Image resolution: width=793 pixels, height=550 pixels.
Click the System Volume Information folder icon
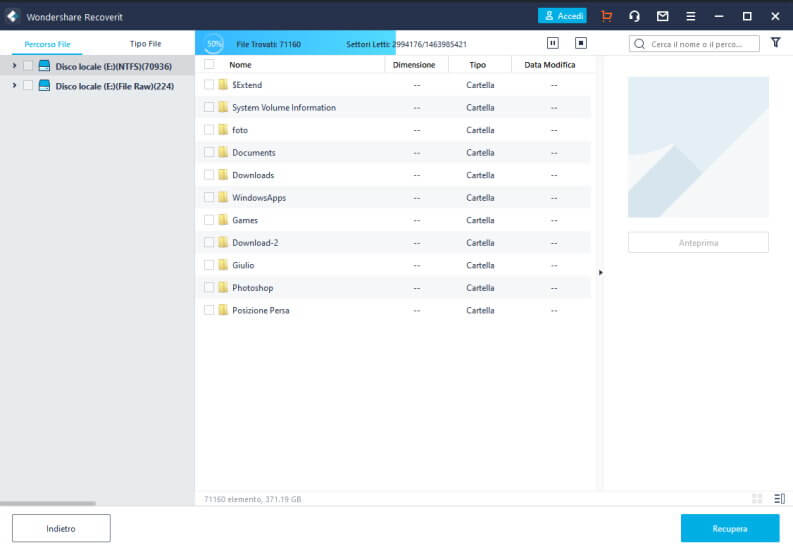point(223,107)
